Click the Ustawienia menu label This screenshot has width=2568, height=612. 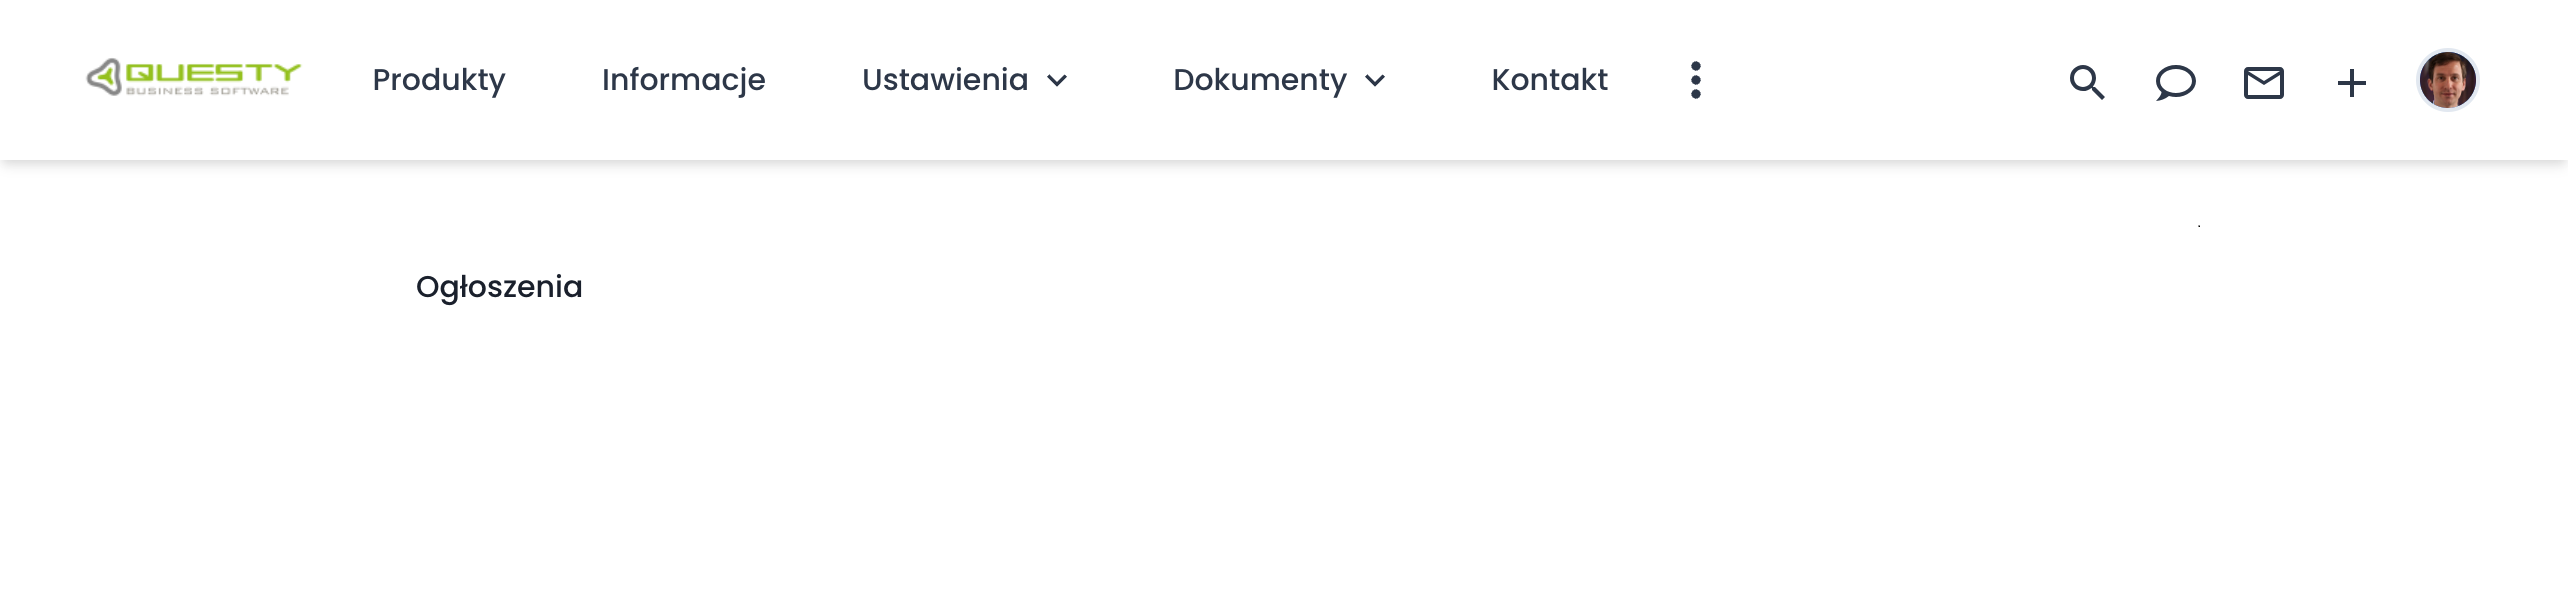[x=944, y=80]
